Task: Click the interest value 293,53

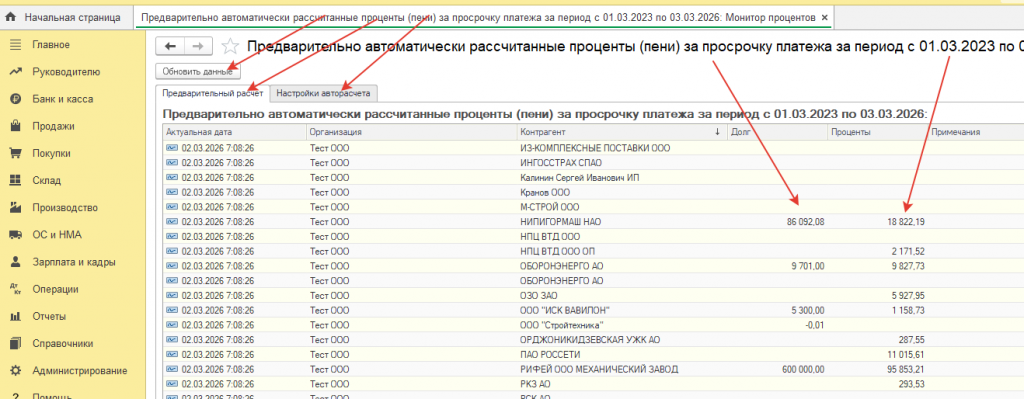Action: (x=912, y=384)
